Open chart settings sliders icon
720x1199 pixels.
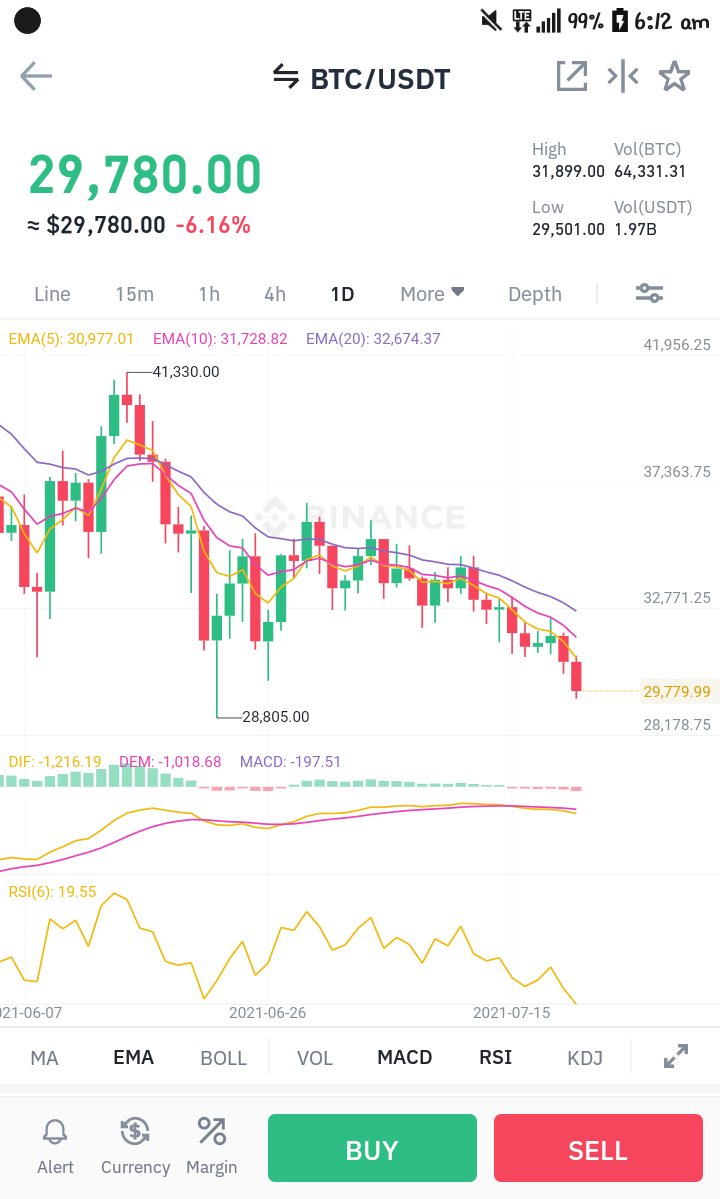[650, 293]
